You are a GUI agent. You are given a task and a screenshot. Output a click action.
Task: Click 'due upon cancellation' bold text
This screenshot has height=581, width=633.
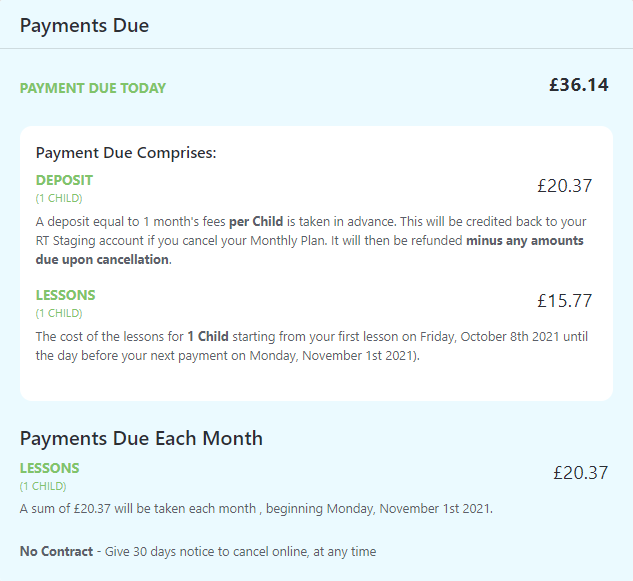[102, 260]
